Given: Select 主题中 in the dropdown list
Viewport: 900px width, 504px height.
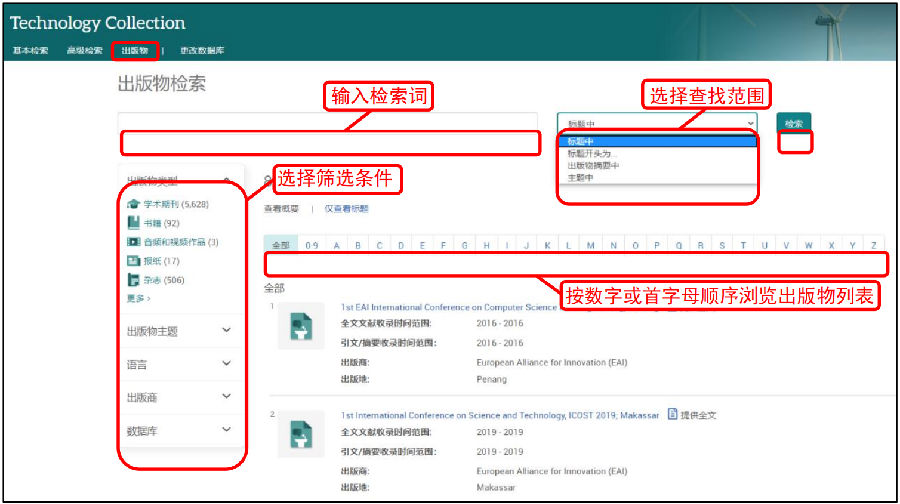Looking at the screenshot, I should click(x=581, y=178).
